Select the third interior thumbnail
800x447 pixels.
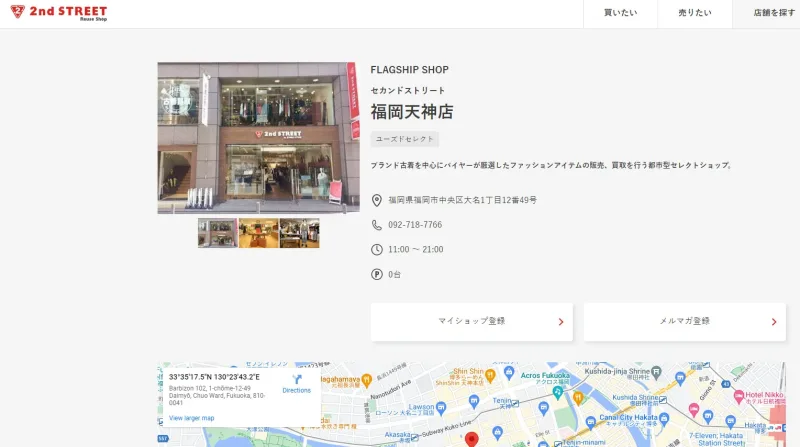[299, 233]
